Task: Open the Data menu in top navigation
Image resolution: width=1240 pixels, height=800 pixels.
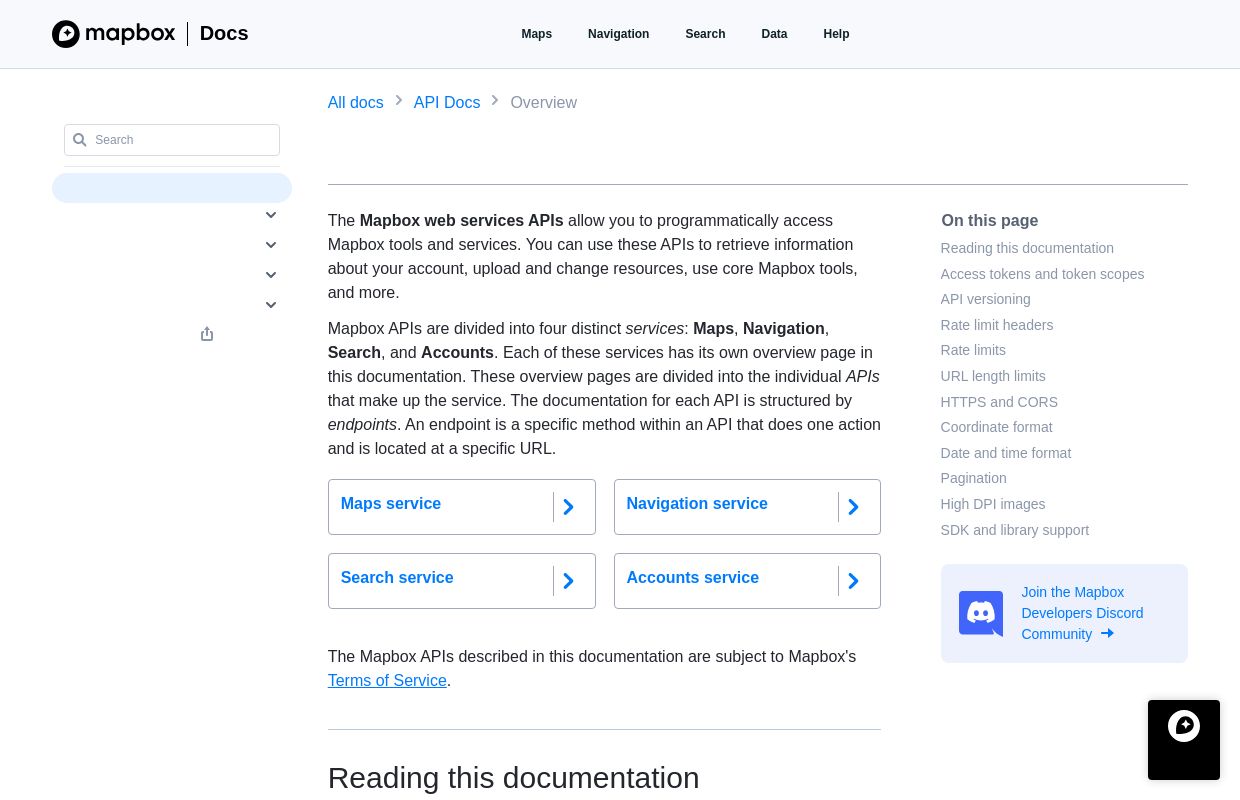Action: point(774,34)
